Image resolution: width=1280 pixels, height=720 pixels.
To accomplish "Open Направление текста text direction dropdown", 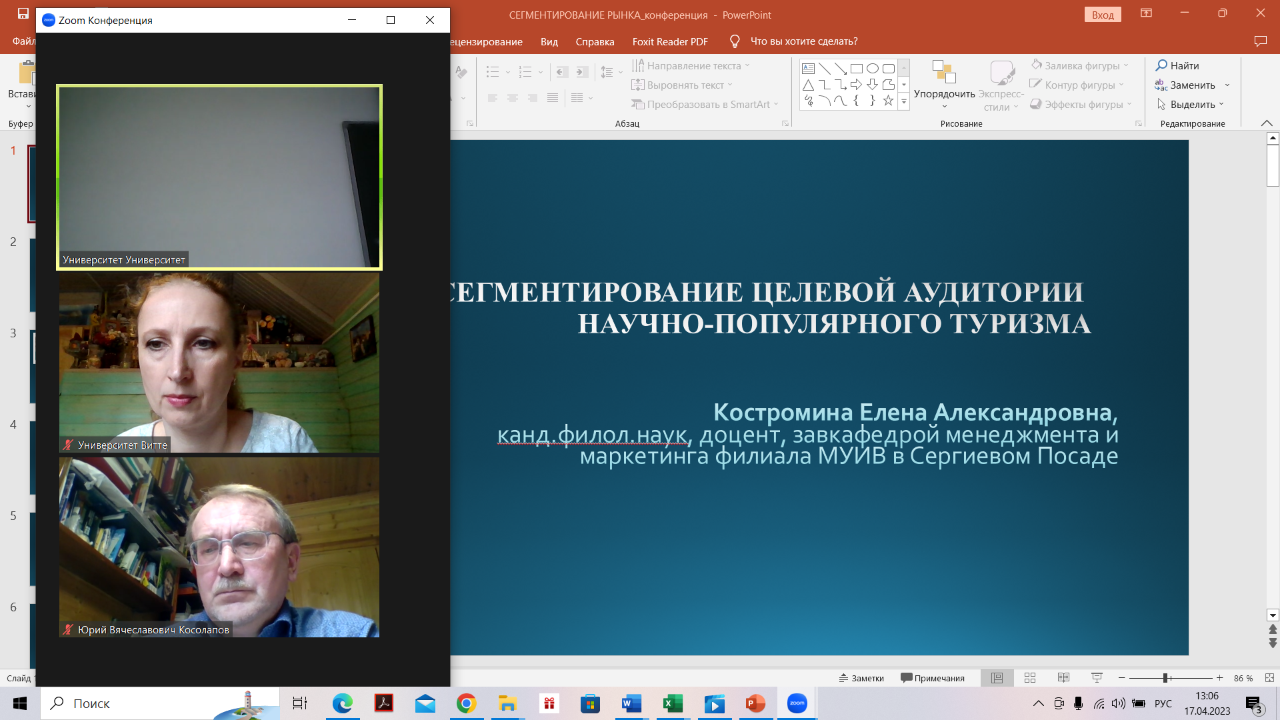I will click(692, 66).
